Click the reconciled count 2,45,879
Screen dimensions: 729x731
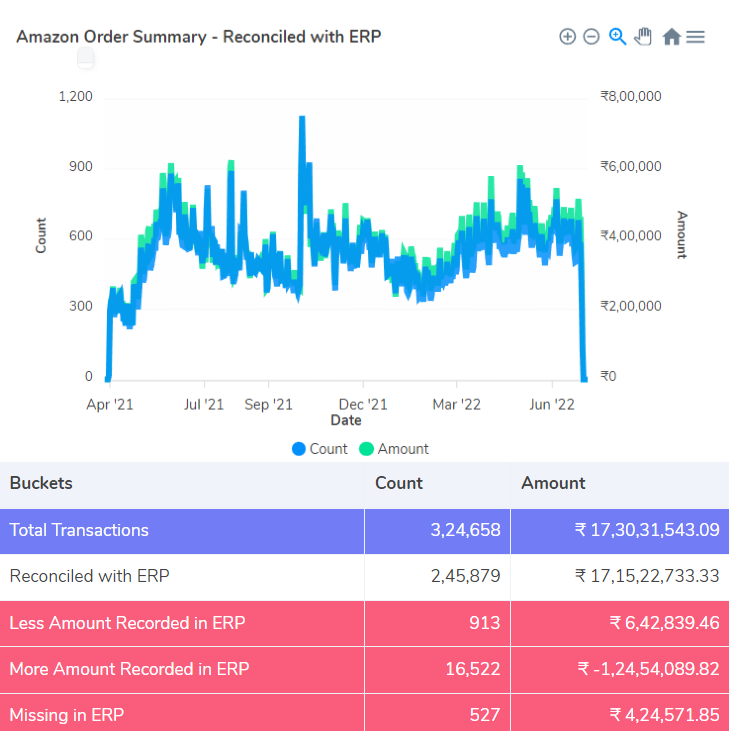(465, 577)
